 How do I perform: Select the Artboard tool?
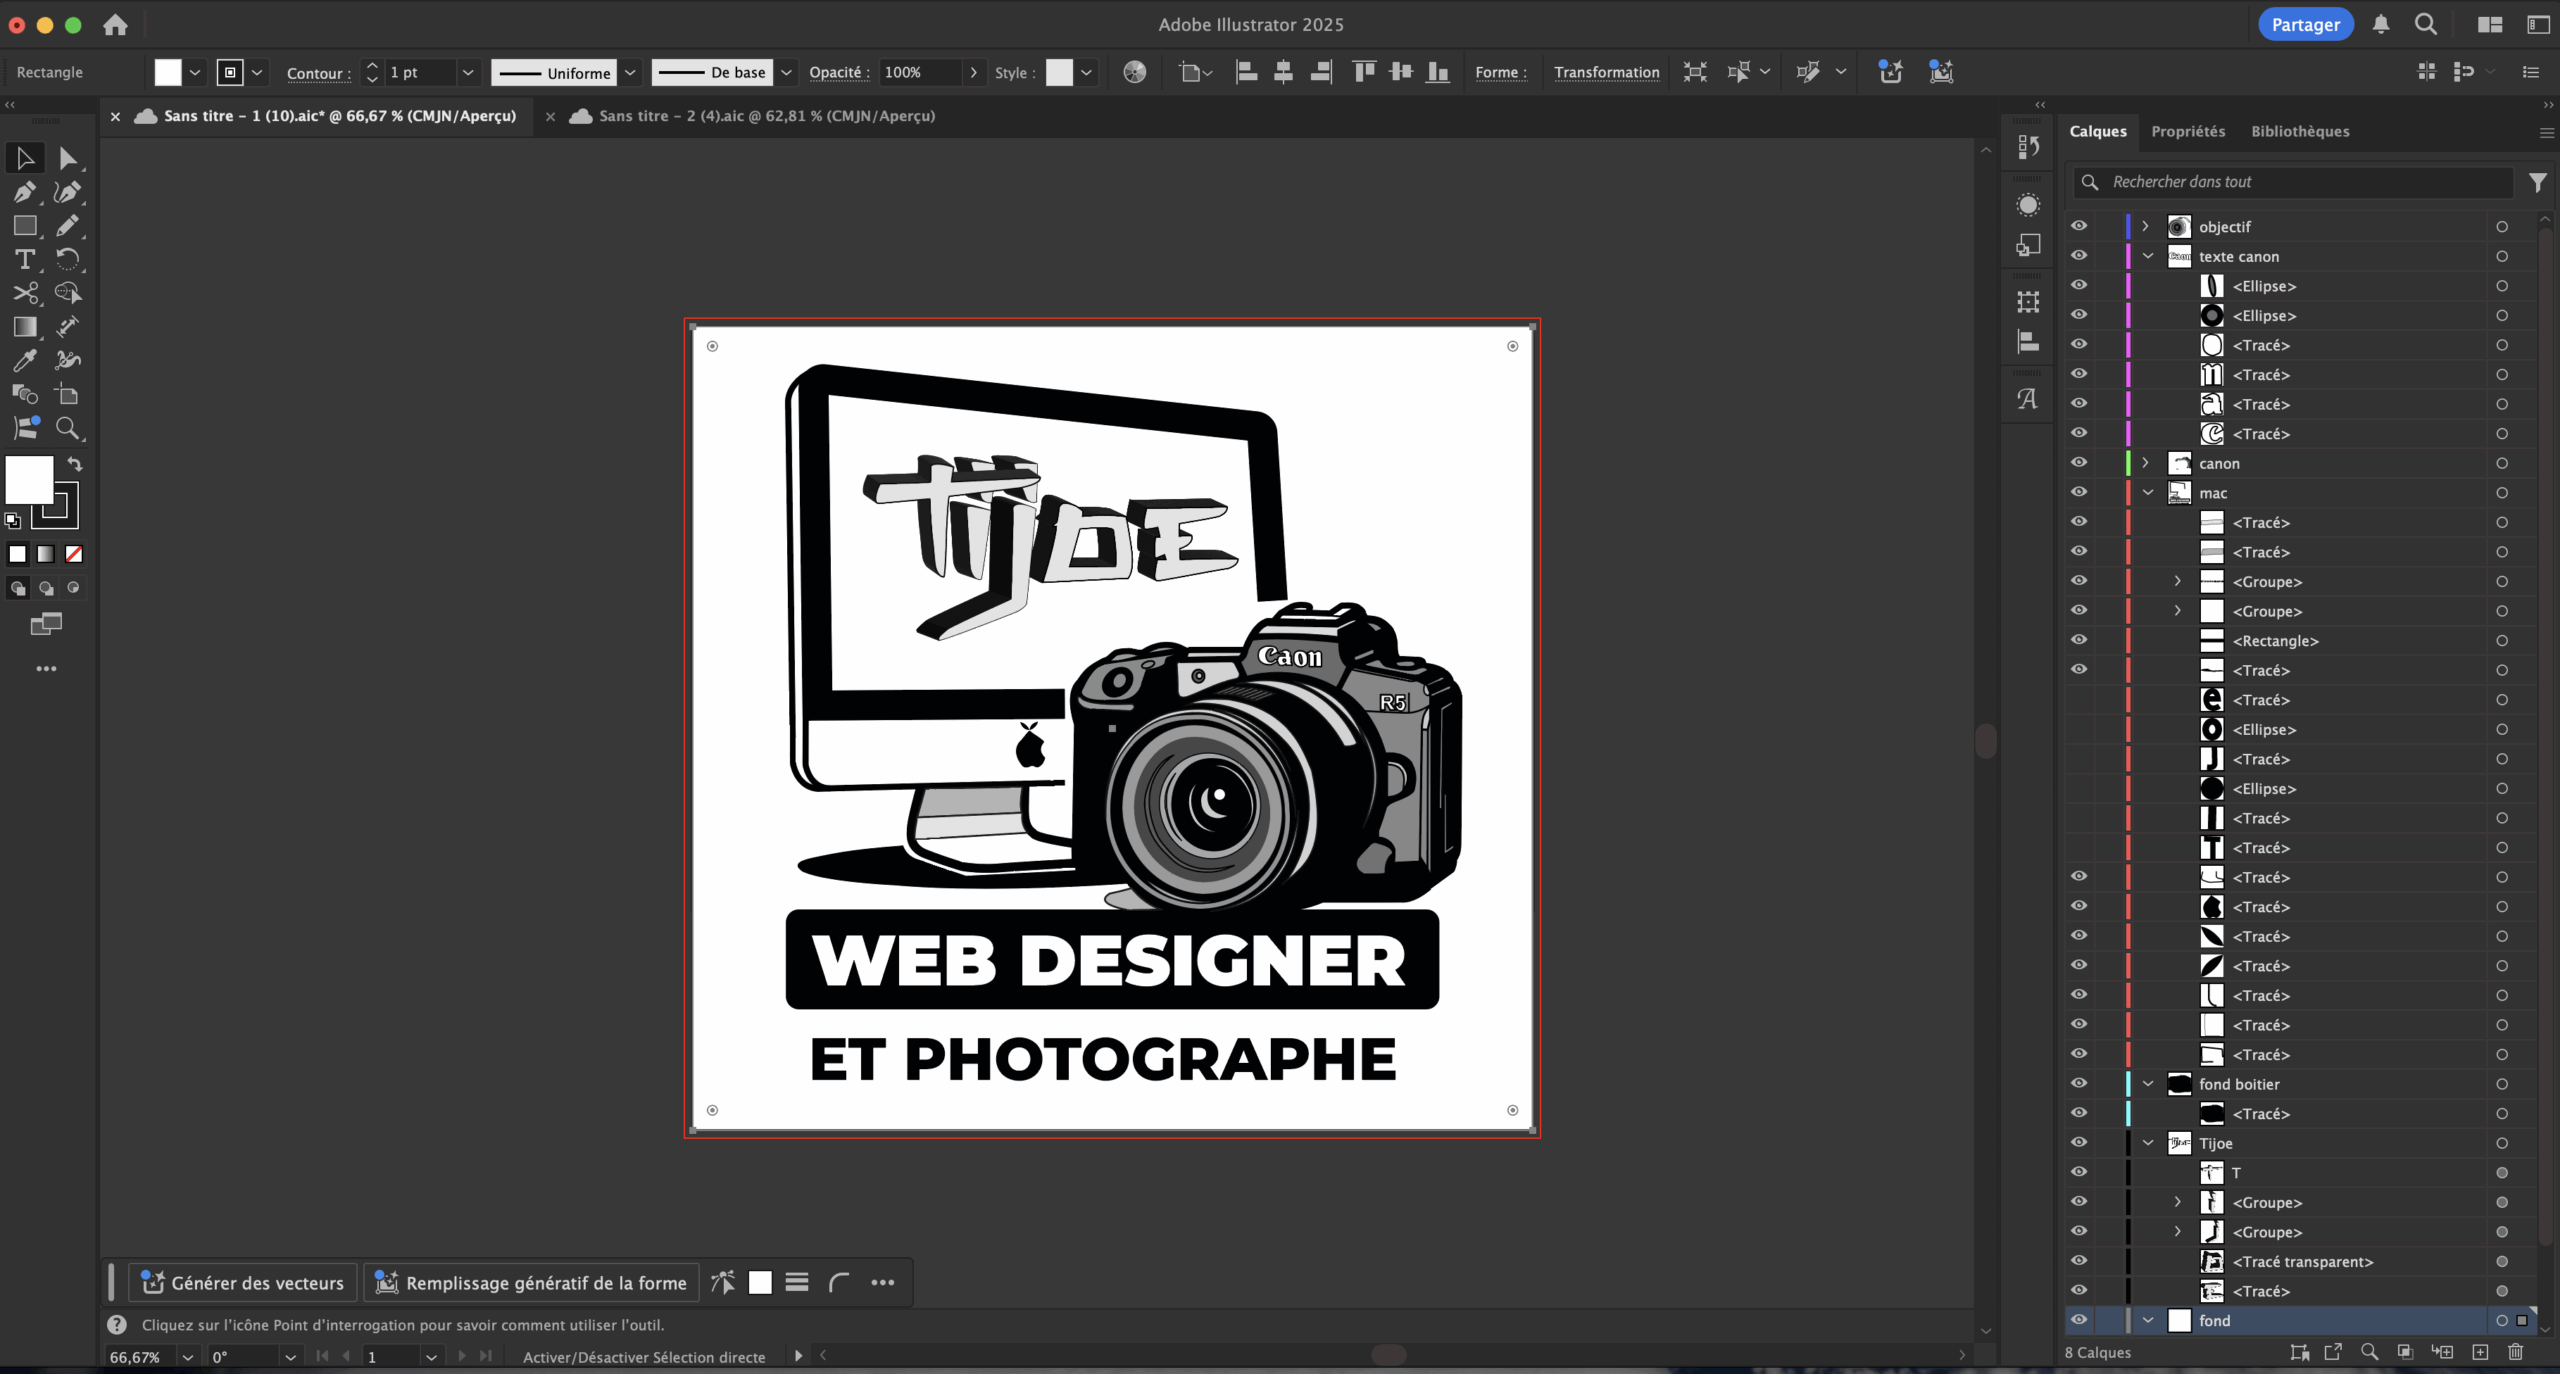pos(68,395)
